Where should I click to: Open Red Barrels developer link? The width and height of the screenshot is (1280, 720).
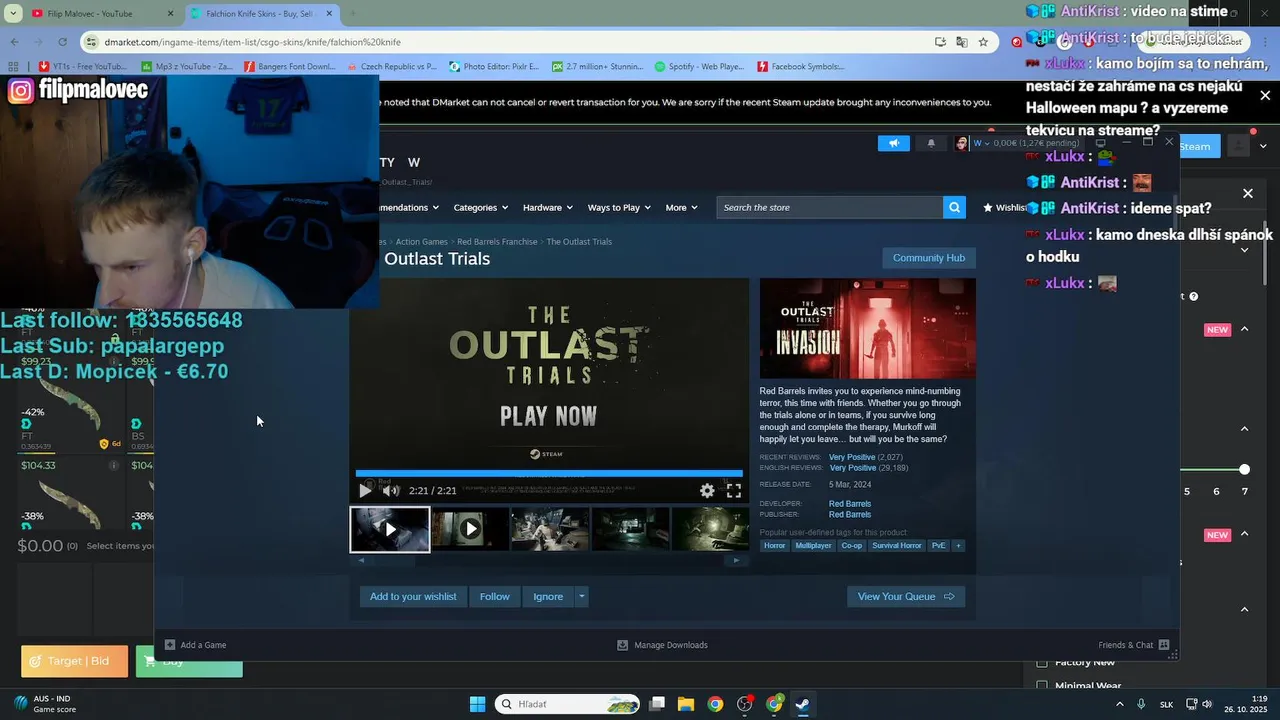[x=850, y=504]
